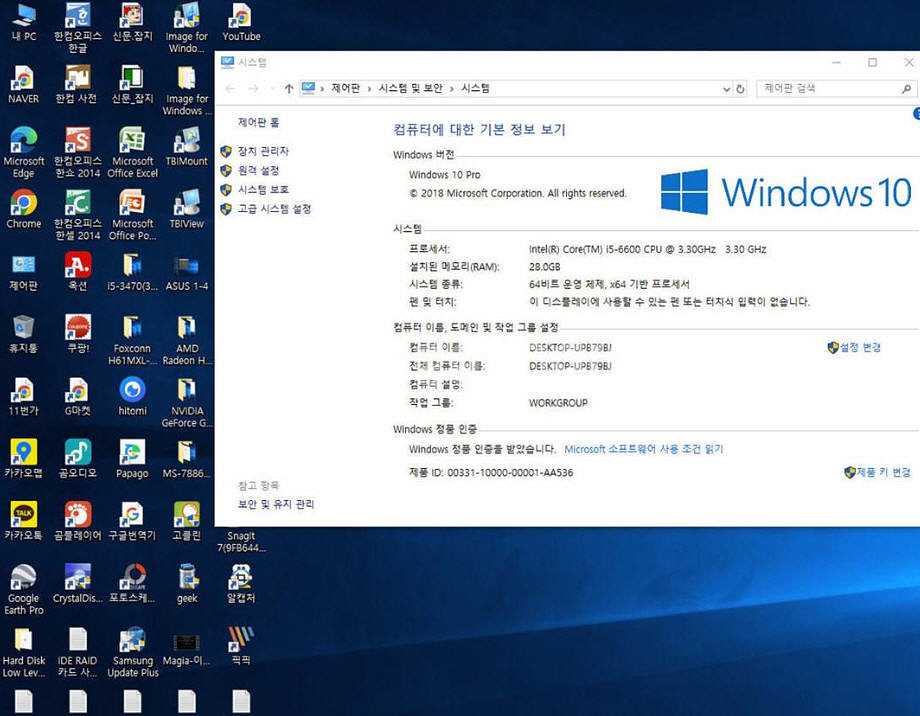Open the 내 PC desktop icon

(23, 22)
